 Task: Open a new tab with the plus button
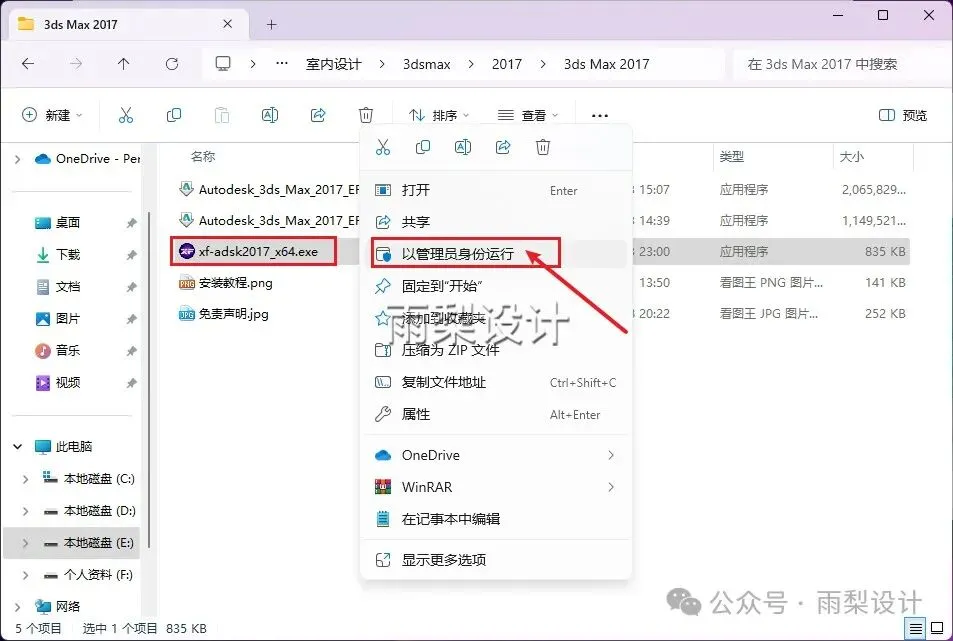click(x=272, y=25)
